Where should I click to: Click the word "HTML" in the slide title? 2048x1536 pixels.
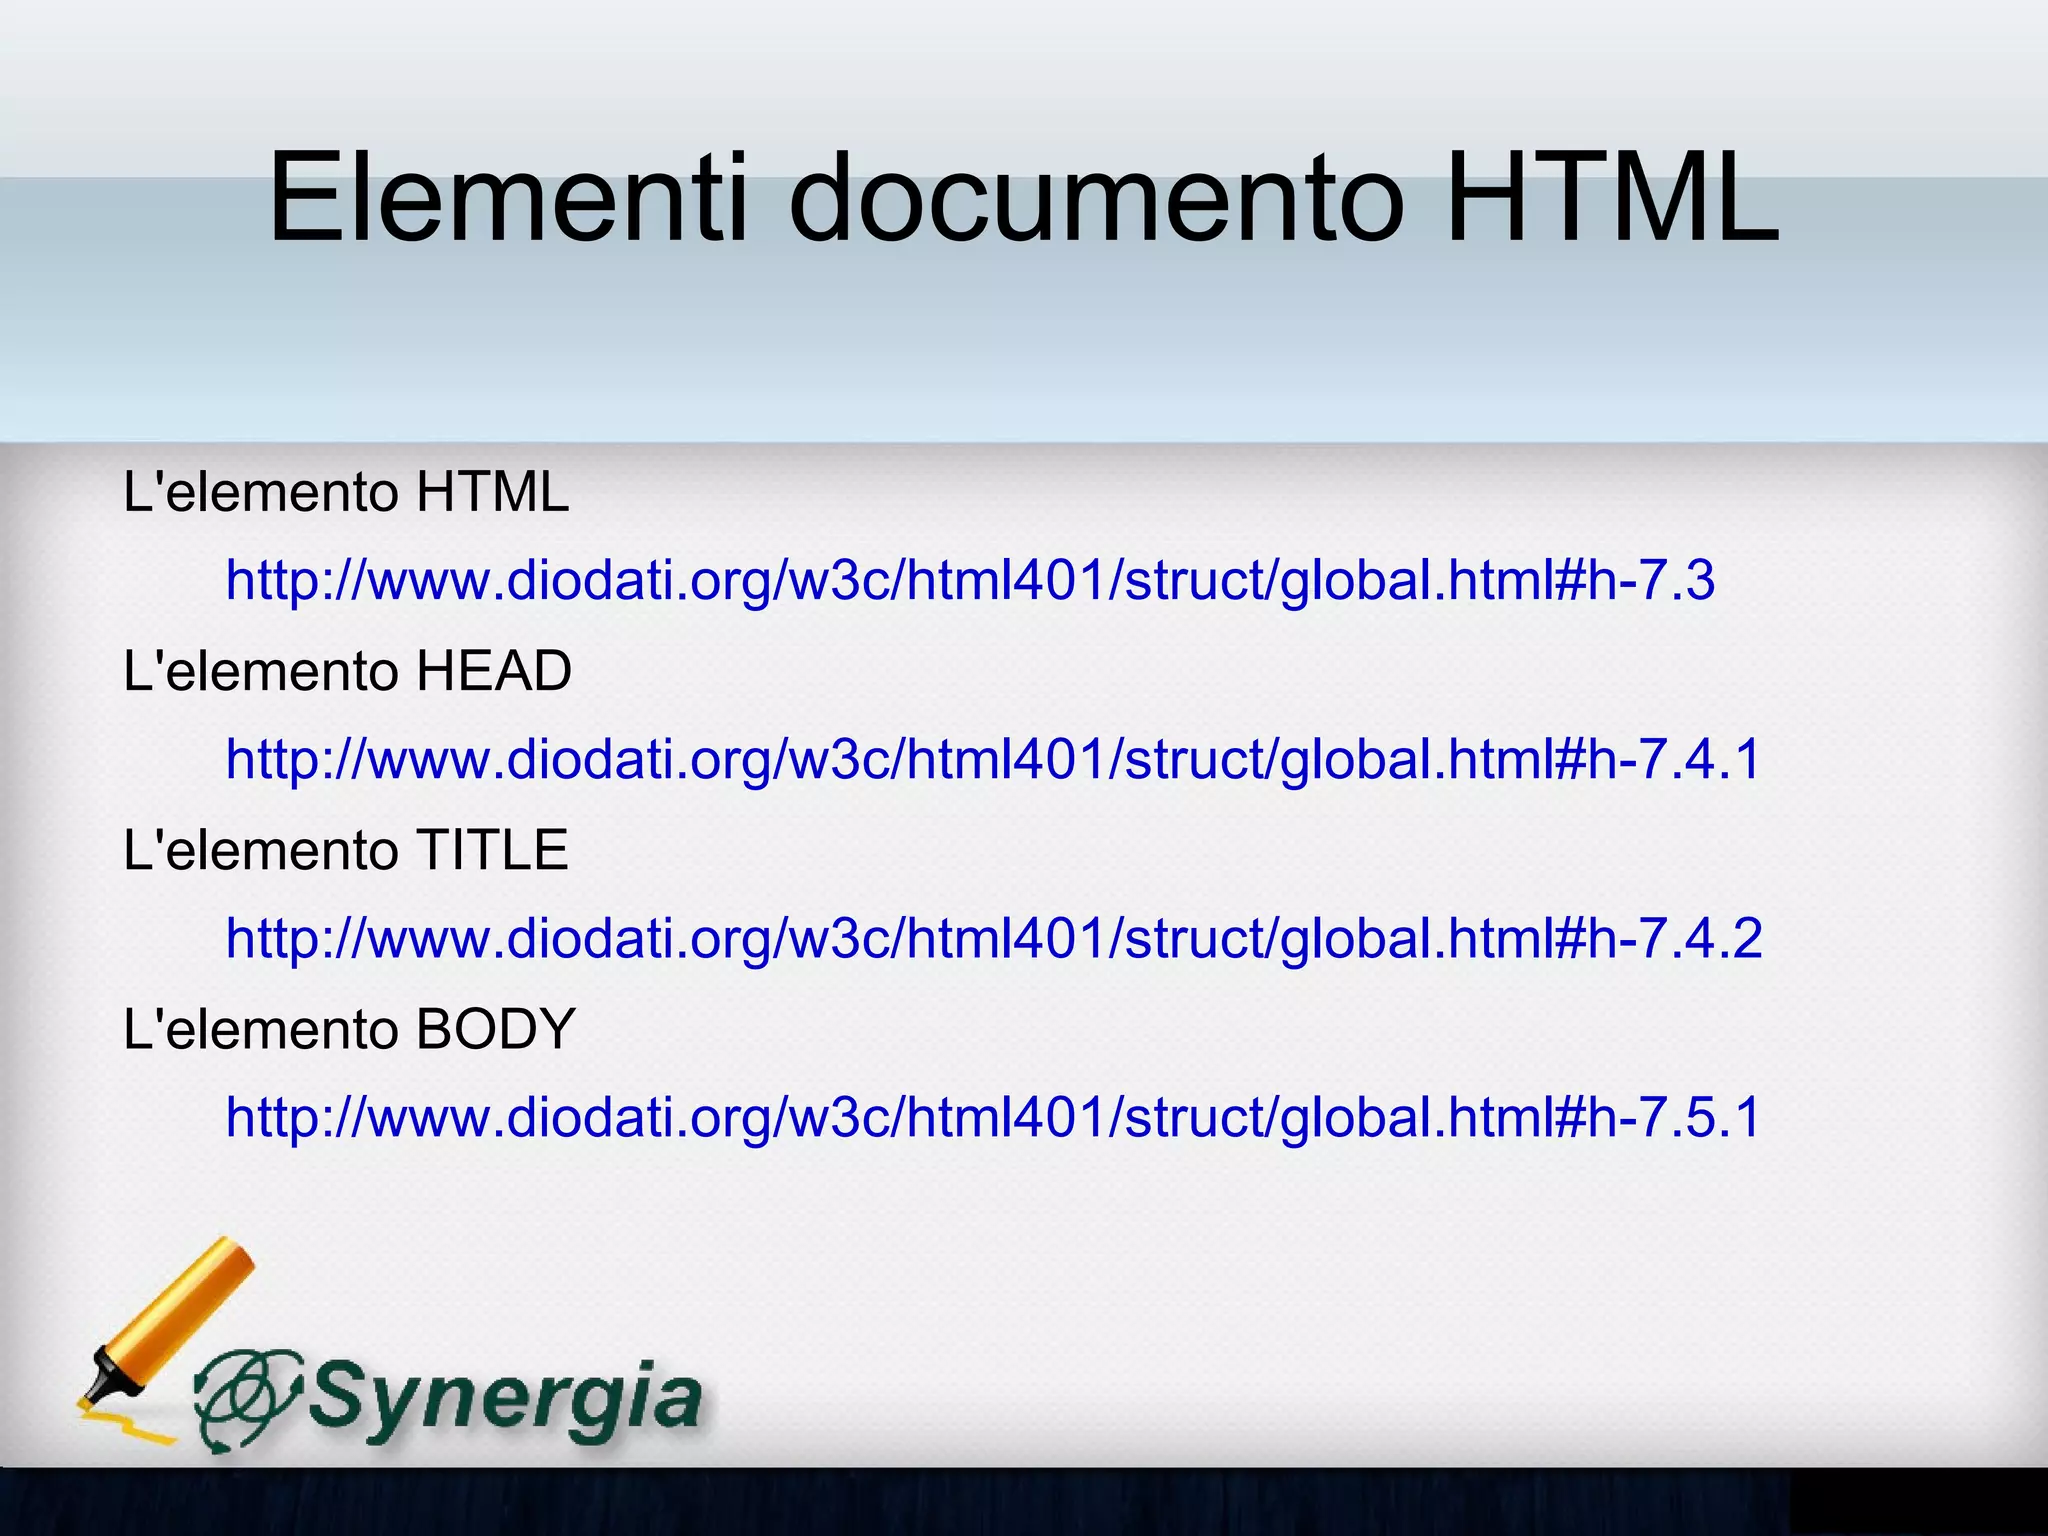1612,198
